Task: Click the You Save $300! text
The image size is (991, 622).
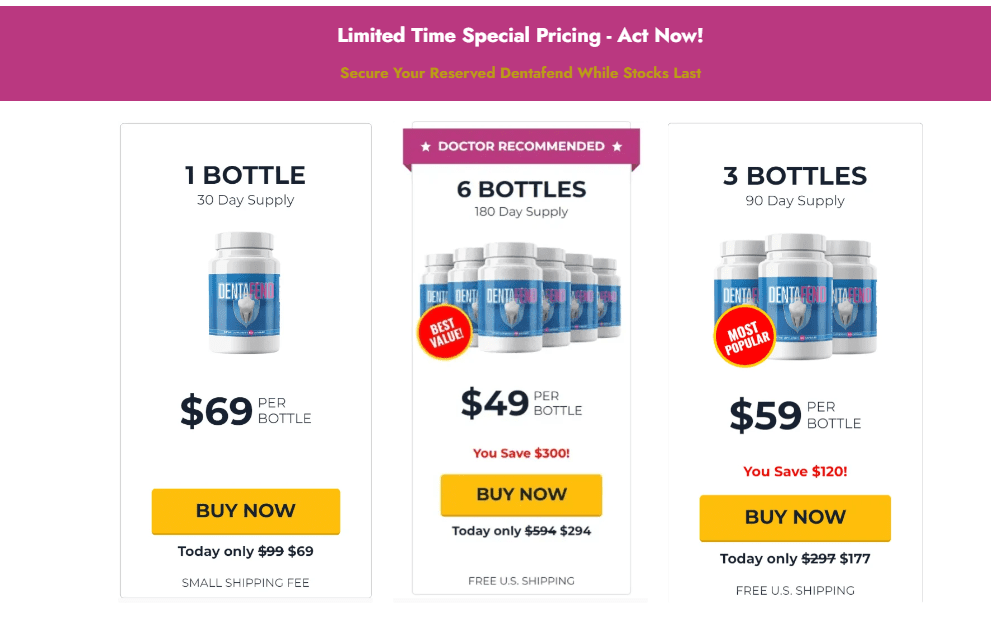Action: point(521,453)
